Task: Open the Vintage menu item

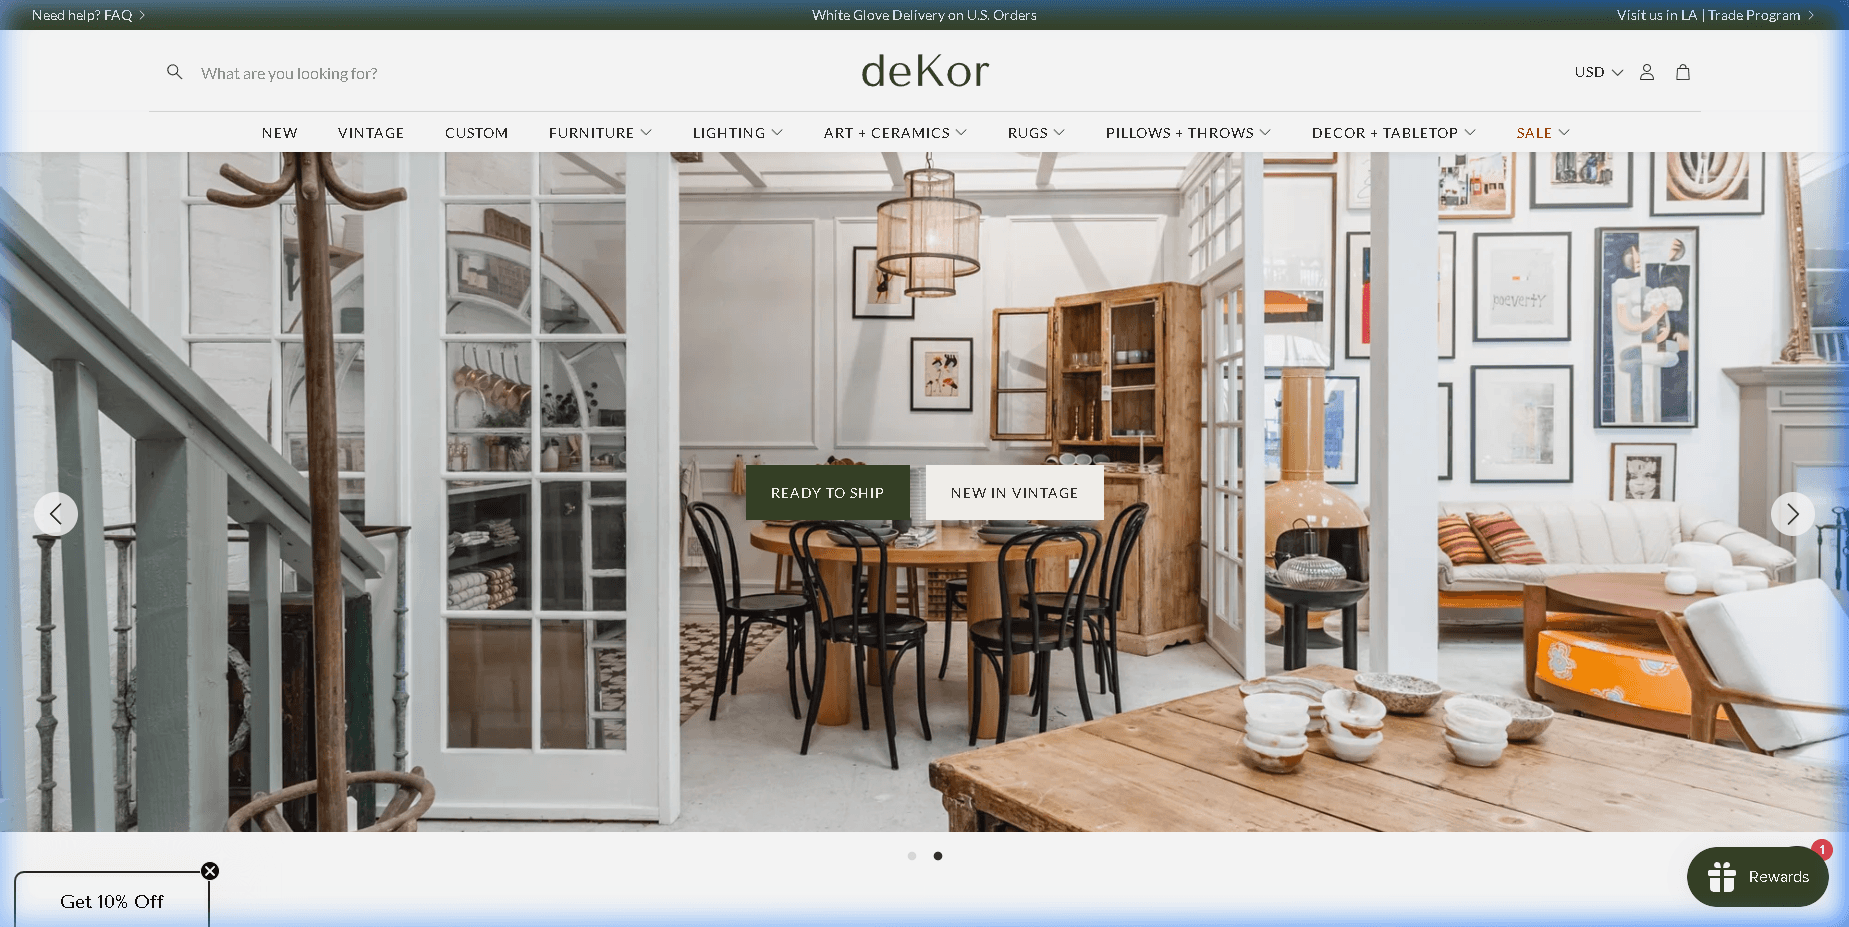Action: [371, 133]
